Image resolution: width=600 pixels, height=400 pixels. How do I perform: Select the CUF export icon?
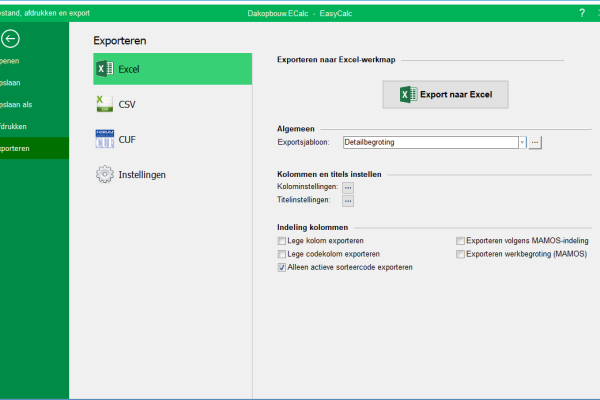[x=105, y=139]
